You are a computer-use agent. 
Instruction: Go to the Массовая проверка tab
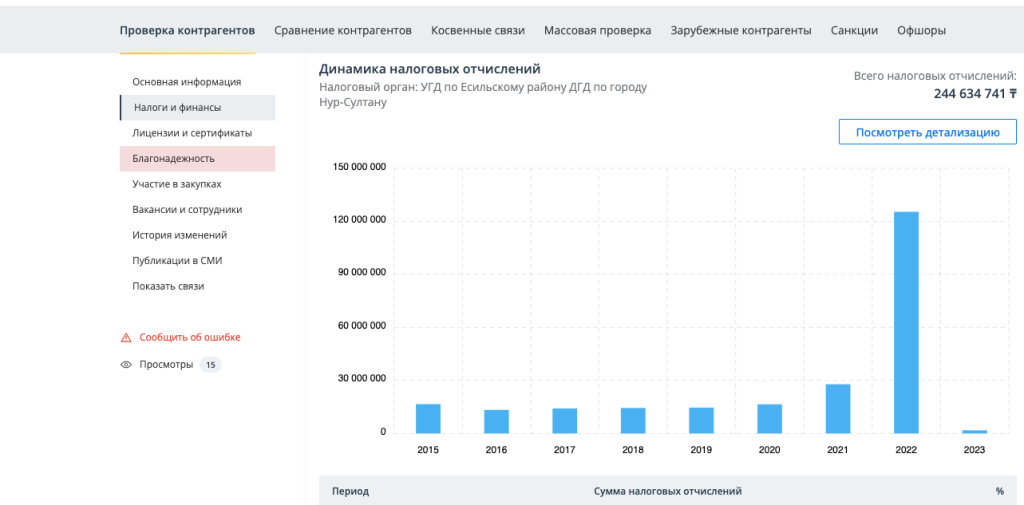[598, 30]
